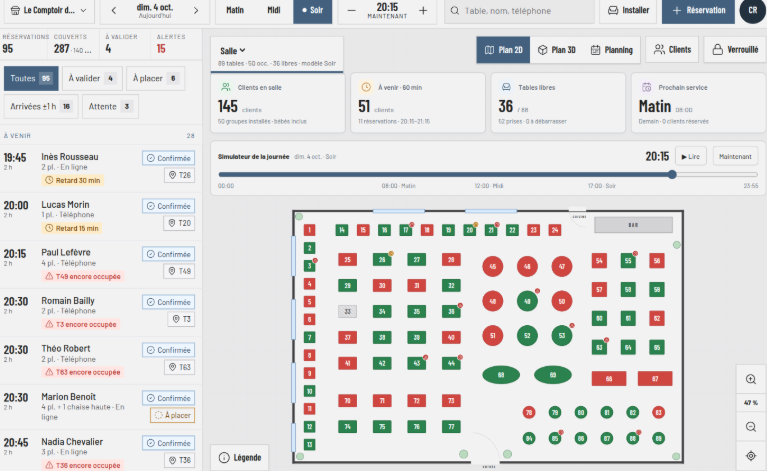Select the Matin service
Viewport: 767px width, 471px height.
tap(235, 10)
